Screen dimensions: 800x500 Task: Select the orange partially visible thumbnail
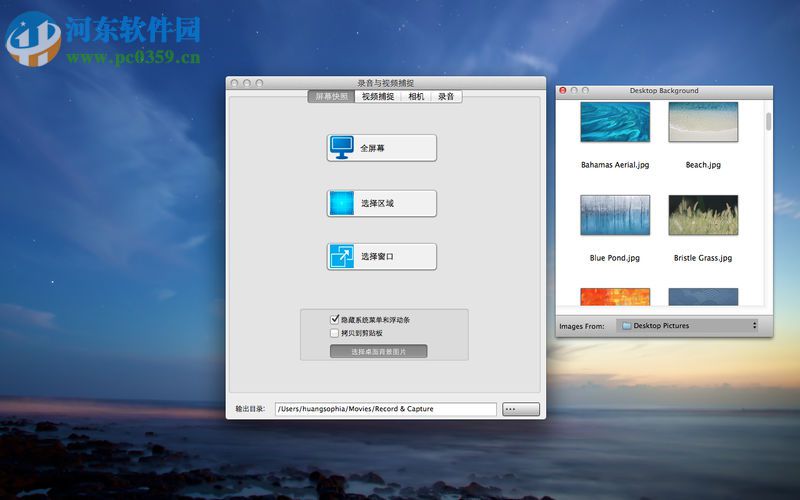pyautogui.click(x=615, y=297)
